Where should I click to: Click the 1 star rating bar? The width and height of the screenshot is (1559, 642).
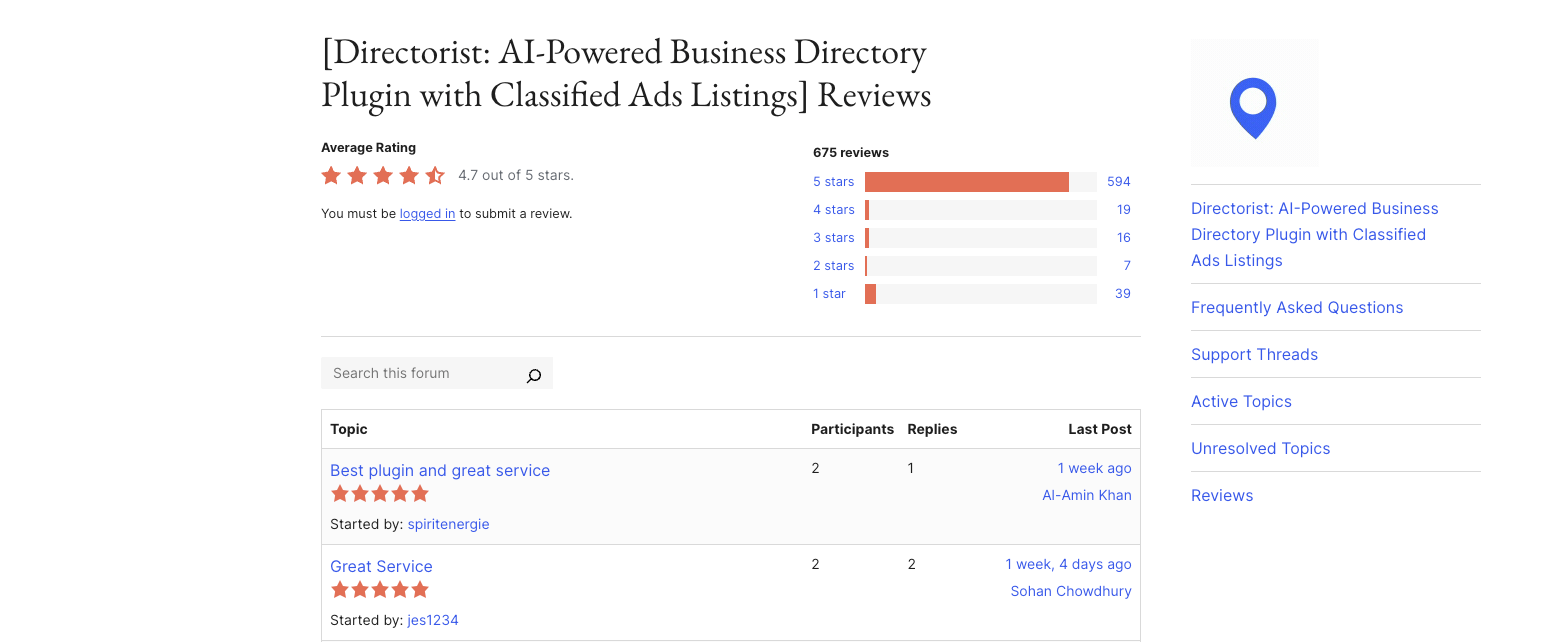click(981, 294)
